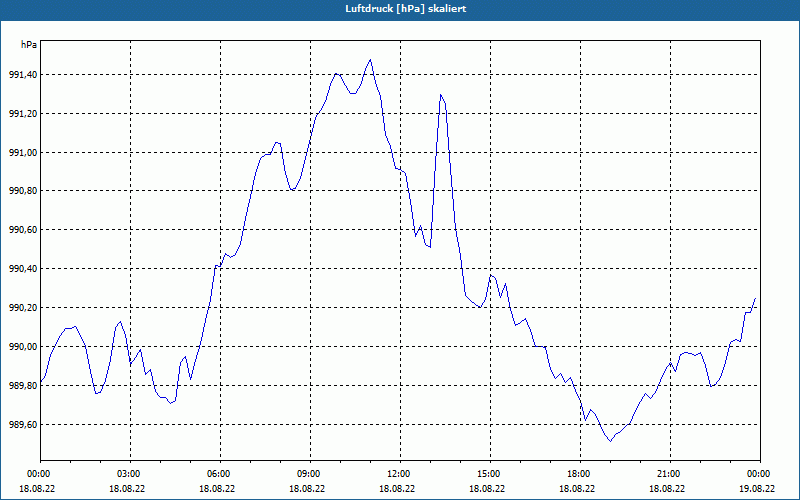
Task: Select the 18.08.22 date under 21:00
Action: (x=667, y=488)
